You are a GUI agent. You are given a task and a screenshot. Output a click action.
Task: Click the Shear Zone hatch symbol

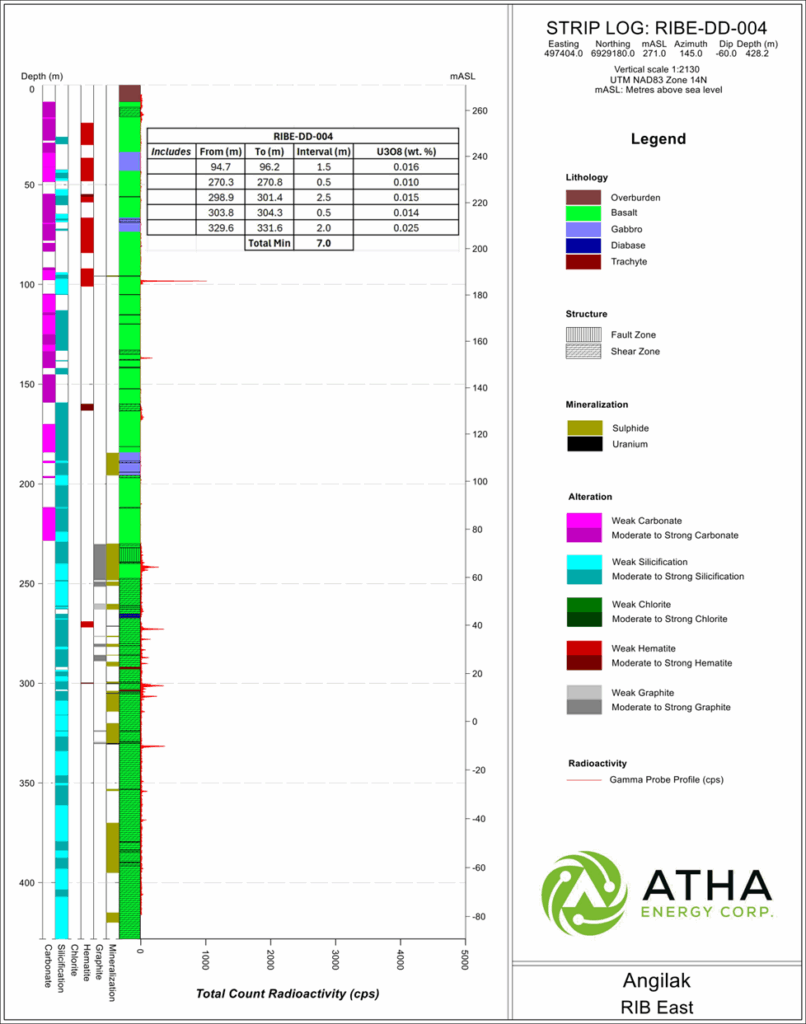(x=584, y=351)
